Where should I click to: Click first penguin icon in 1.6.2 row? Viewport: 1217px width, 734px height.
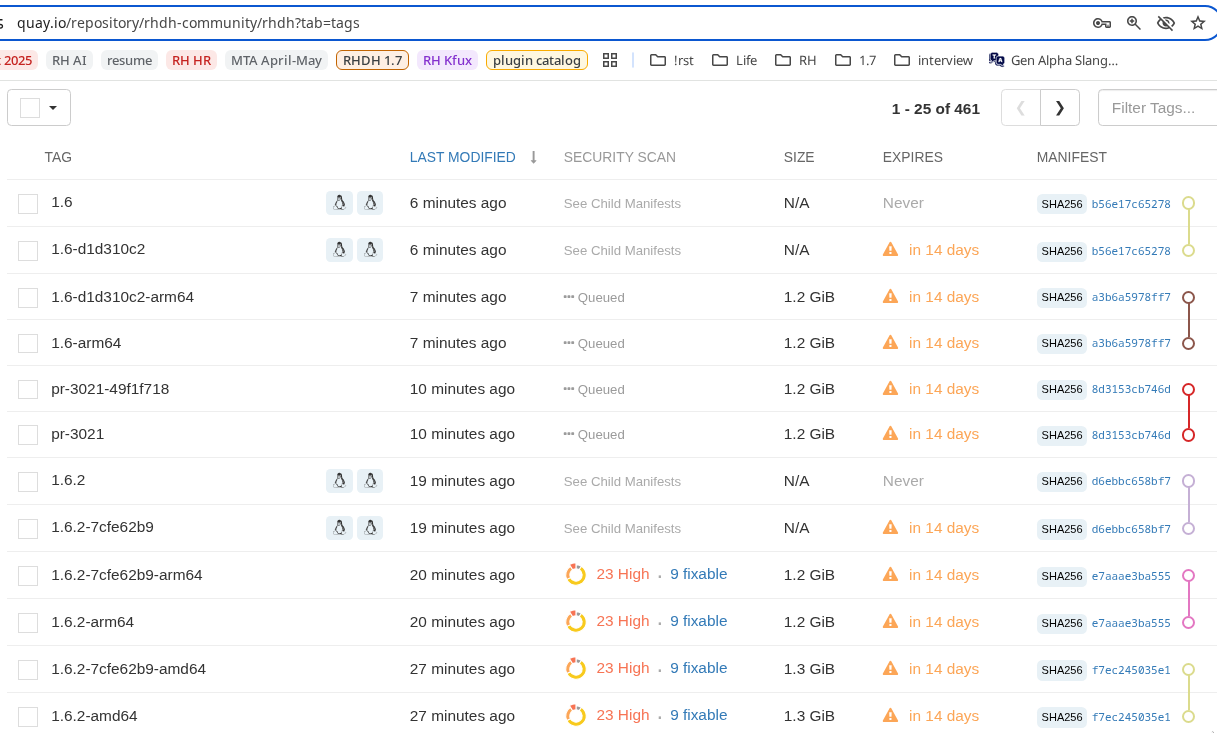[339, 481]
